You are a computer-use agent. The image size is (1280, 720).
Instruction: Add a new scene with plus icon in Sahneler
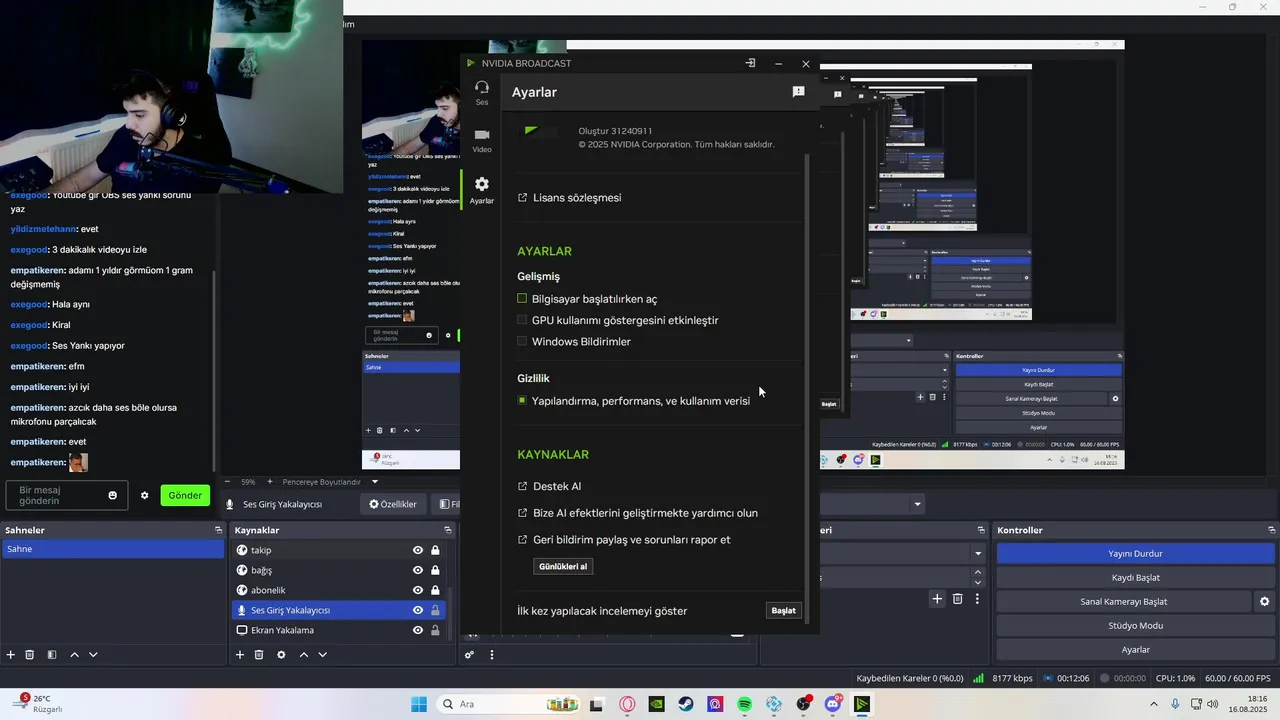[x=11, y=655]
